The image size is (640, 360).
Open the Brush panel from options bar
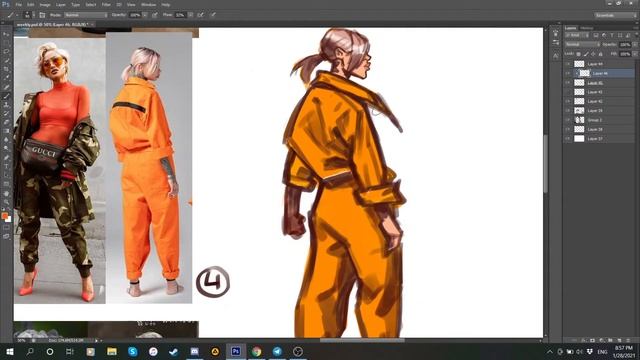click(x=42, y=15)
